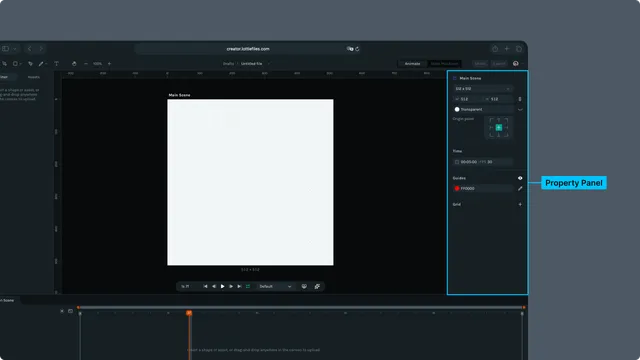640x360 pixels.
Task: Click the creator.lottiefiles.com address bar
Action: 248,49
